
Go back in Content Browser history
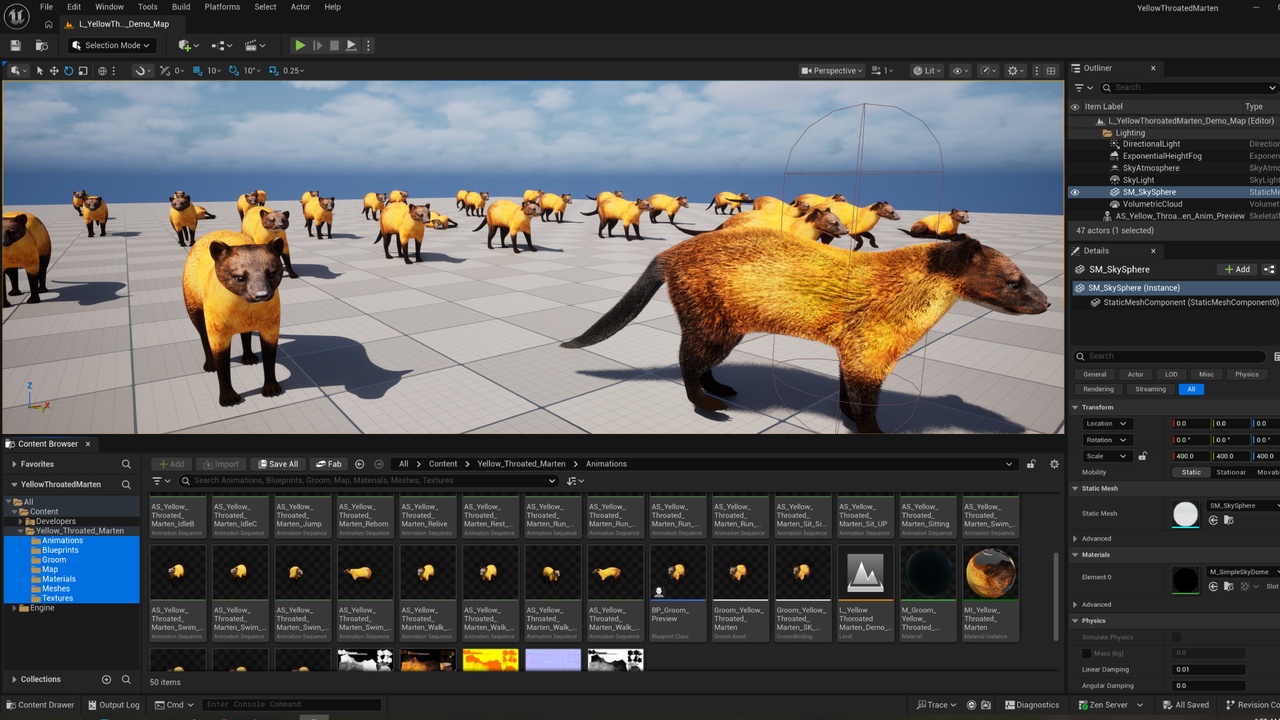360,464
